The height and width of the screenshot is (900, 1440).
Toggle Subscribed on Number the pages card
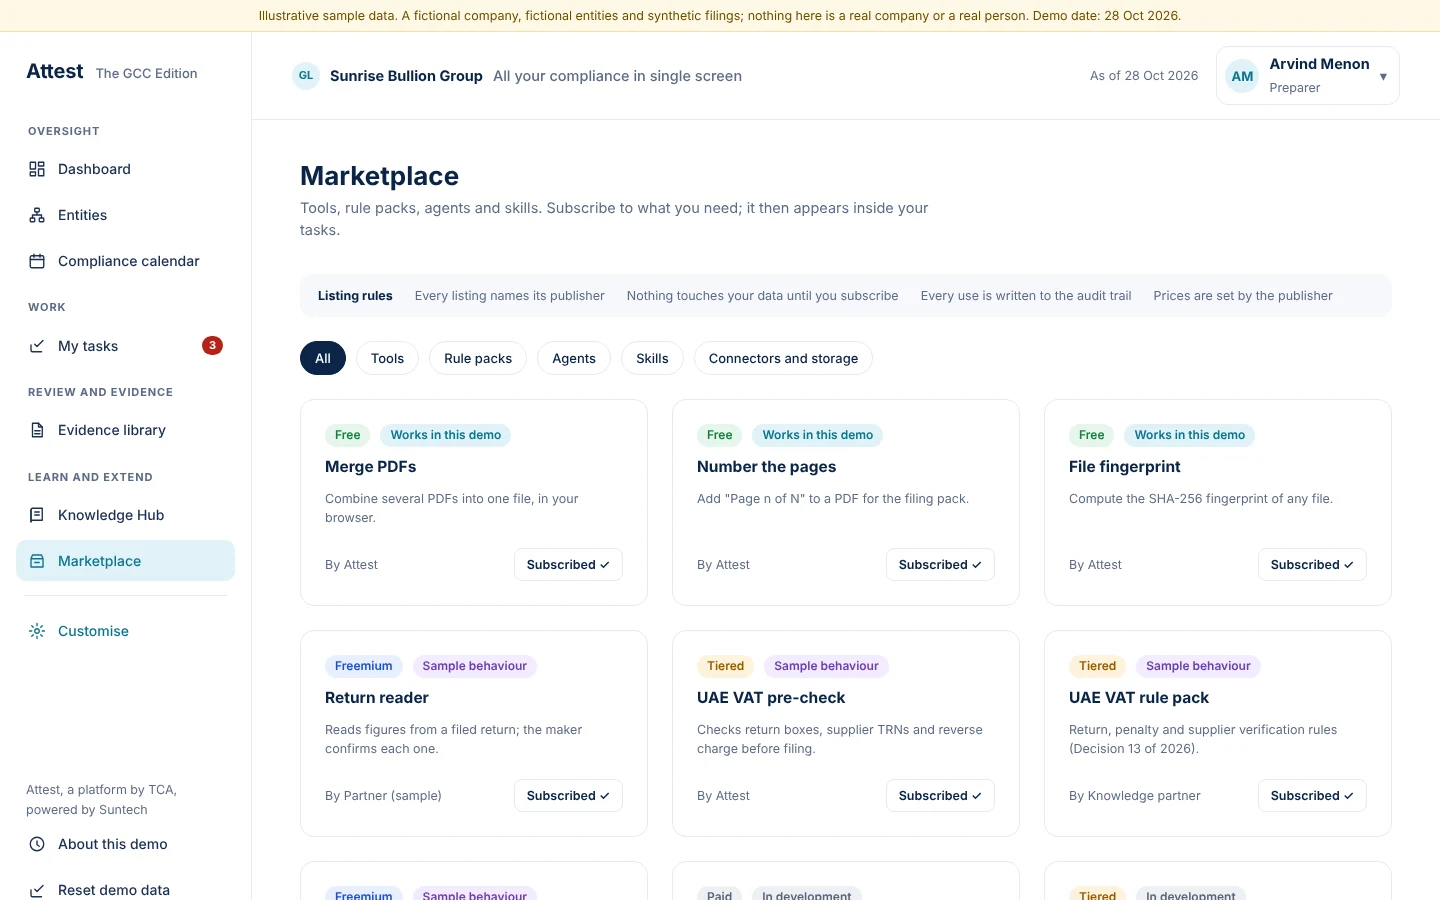click(x=940, y=565)
